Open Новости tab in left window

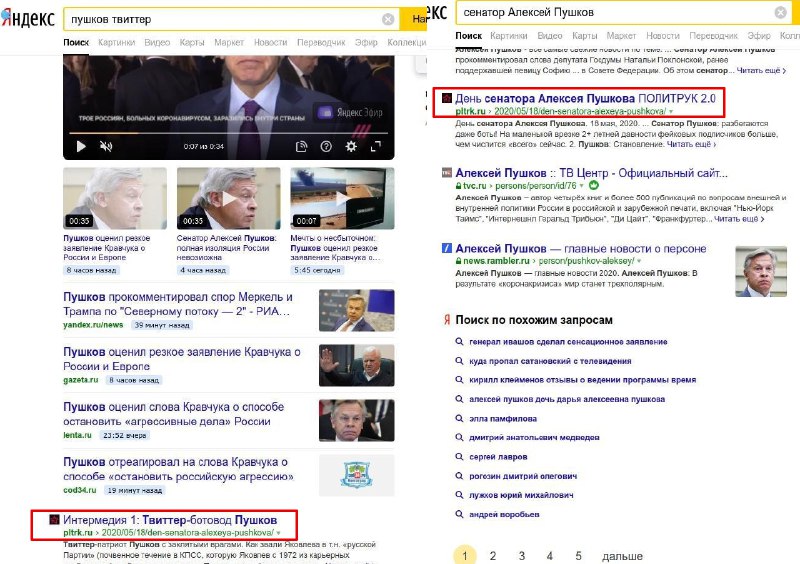click(270, 42)
